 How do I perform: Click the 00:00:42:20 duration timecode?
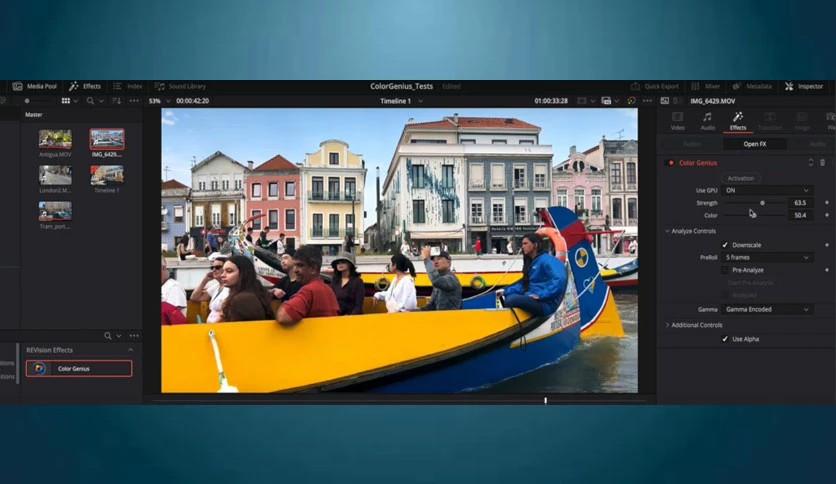192,101
